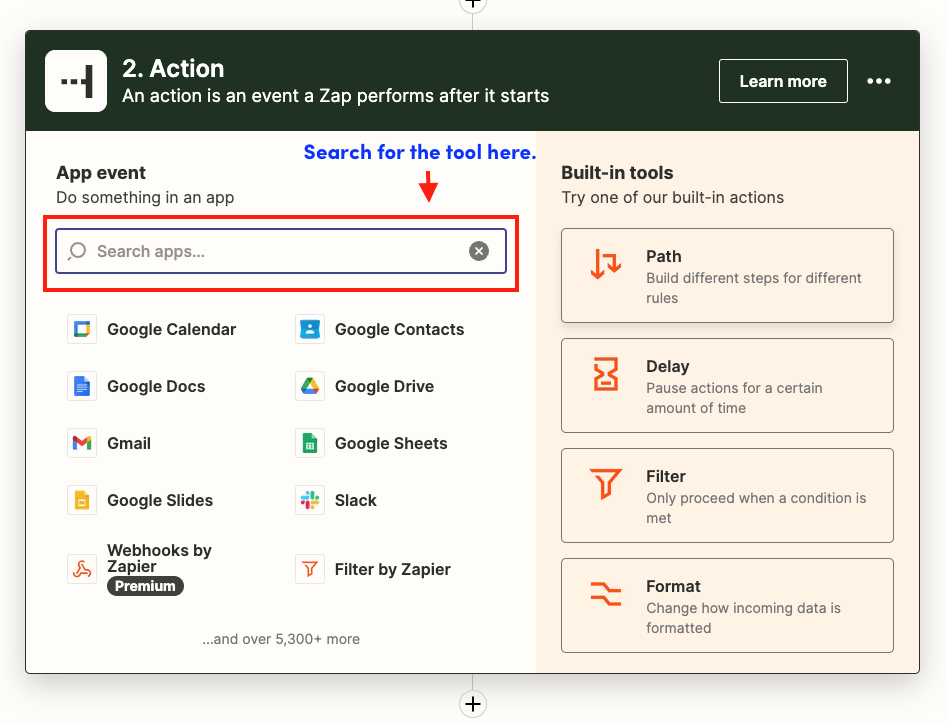Select the Google Contacts icon
947x725 pixels.
coord(310,329)
